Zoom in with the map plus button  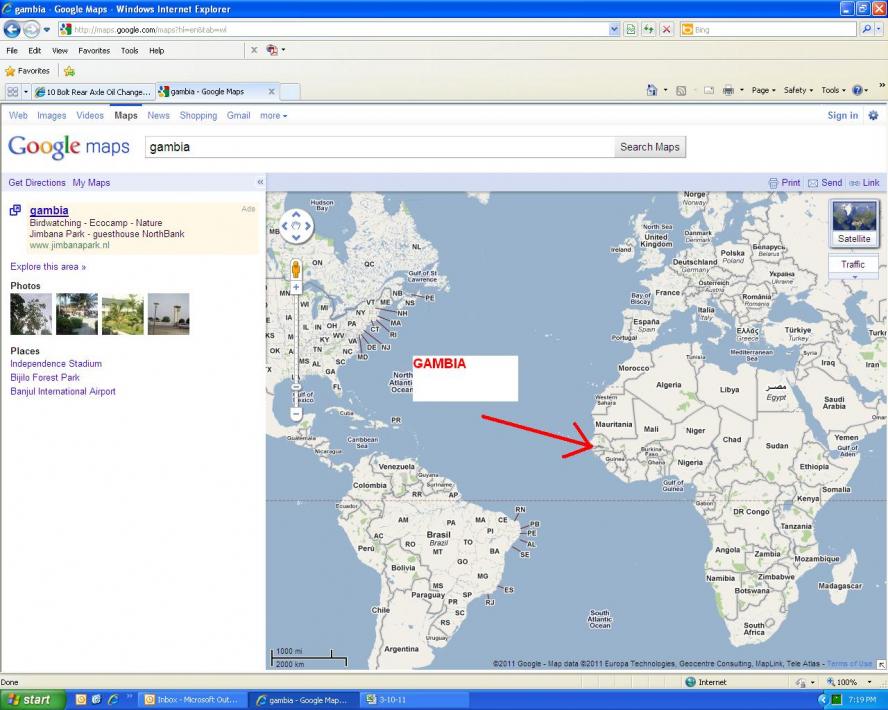click(296, 288)
